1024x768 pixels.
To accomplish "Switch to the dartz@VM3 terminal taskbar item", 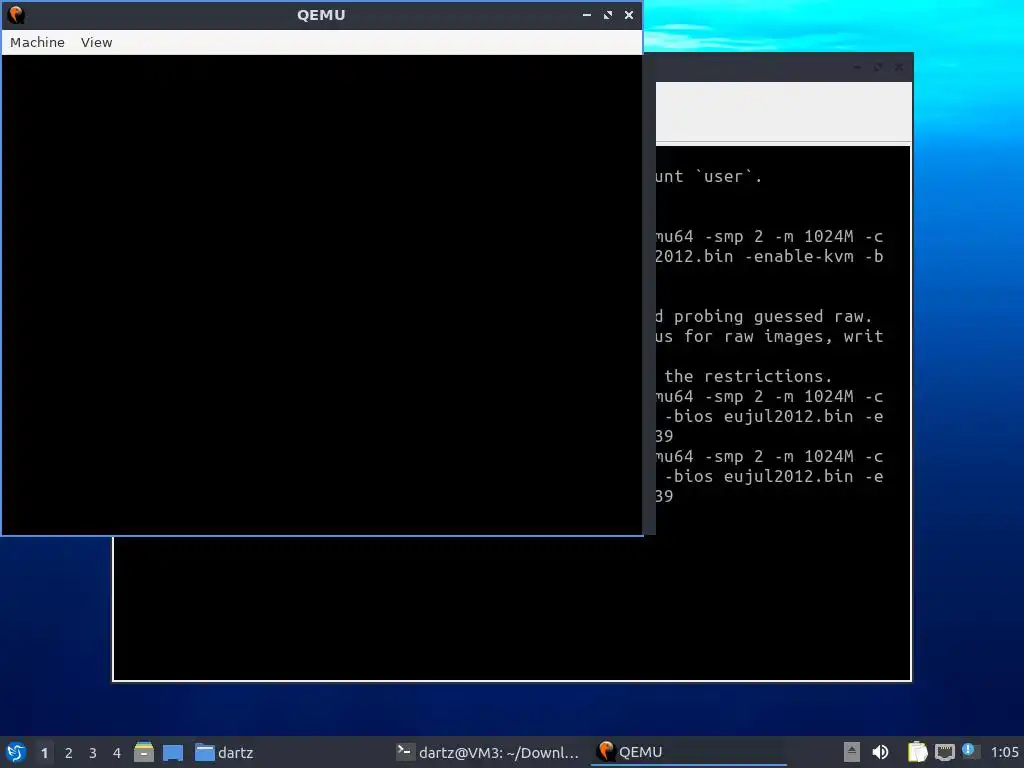I will click(488, 752).
